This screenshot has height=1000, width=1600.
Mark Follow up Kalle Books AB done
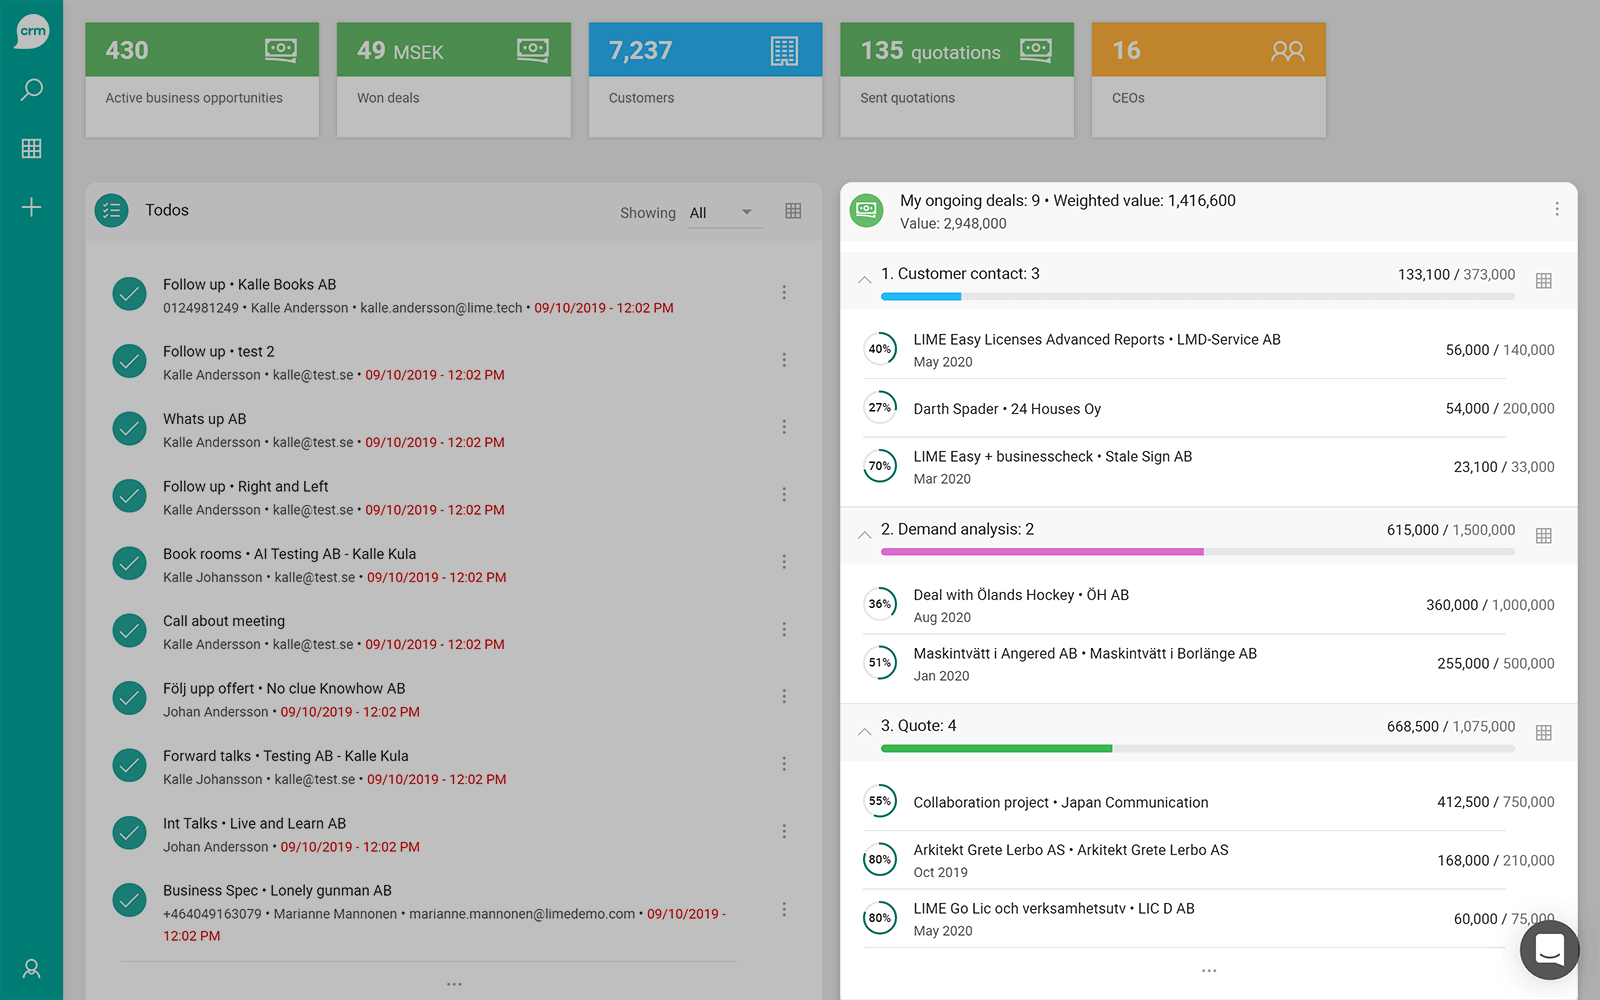point(129,294)
